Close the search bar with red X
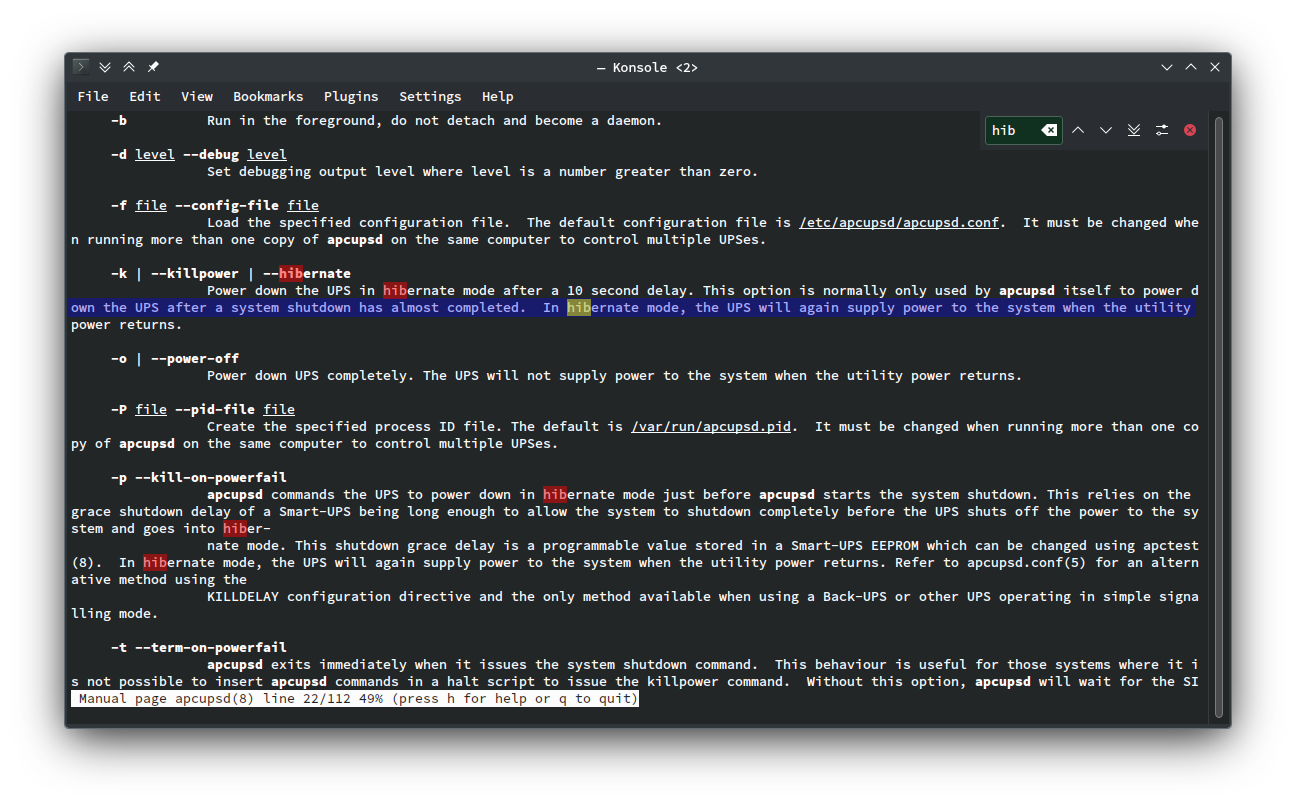The width and height of the screenshot is (1296, 805). coord(1190,130)
